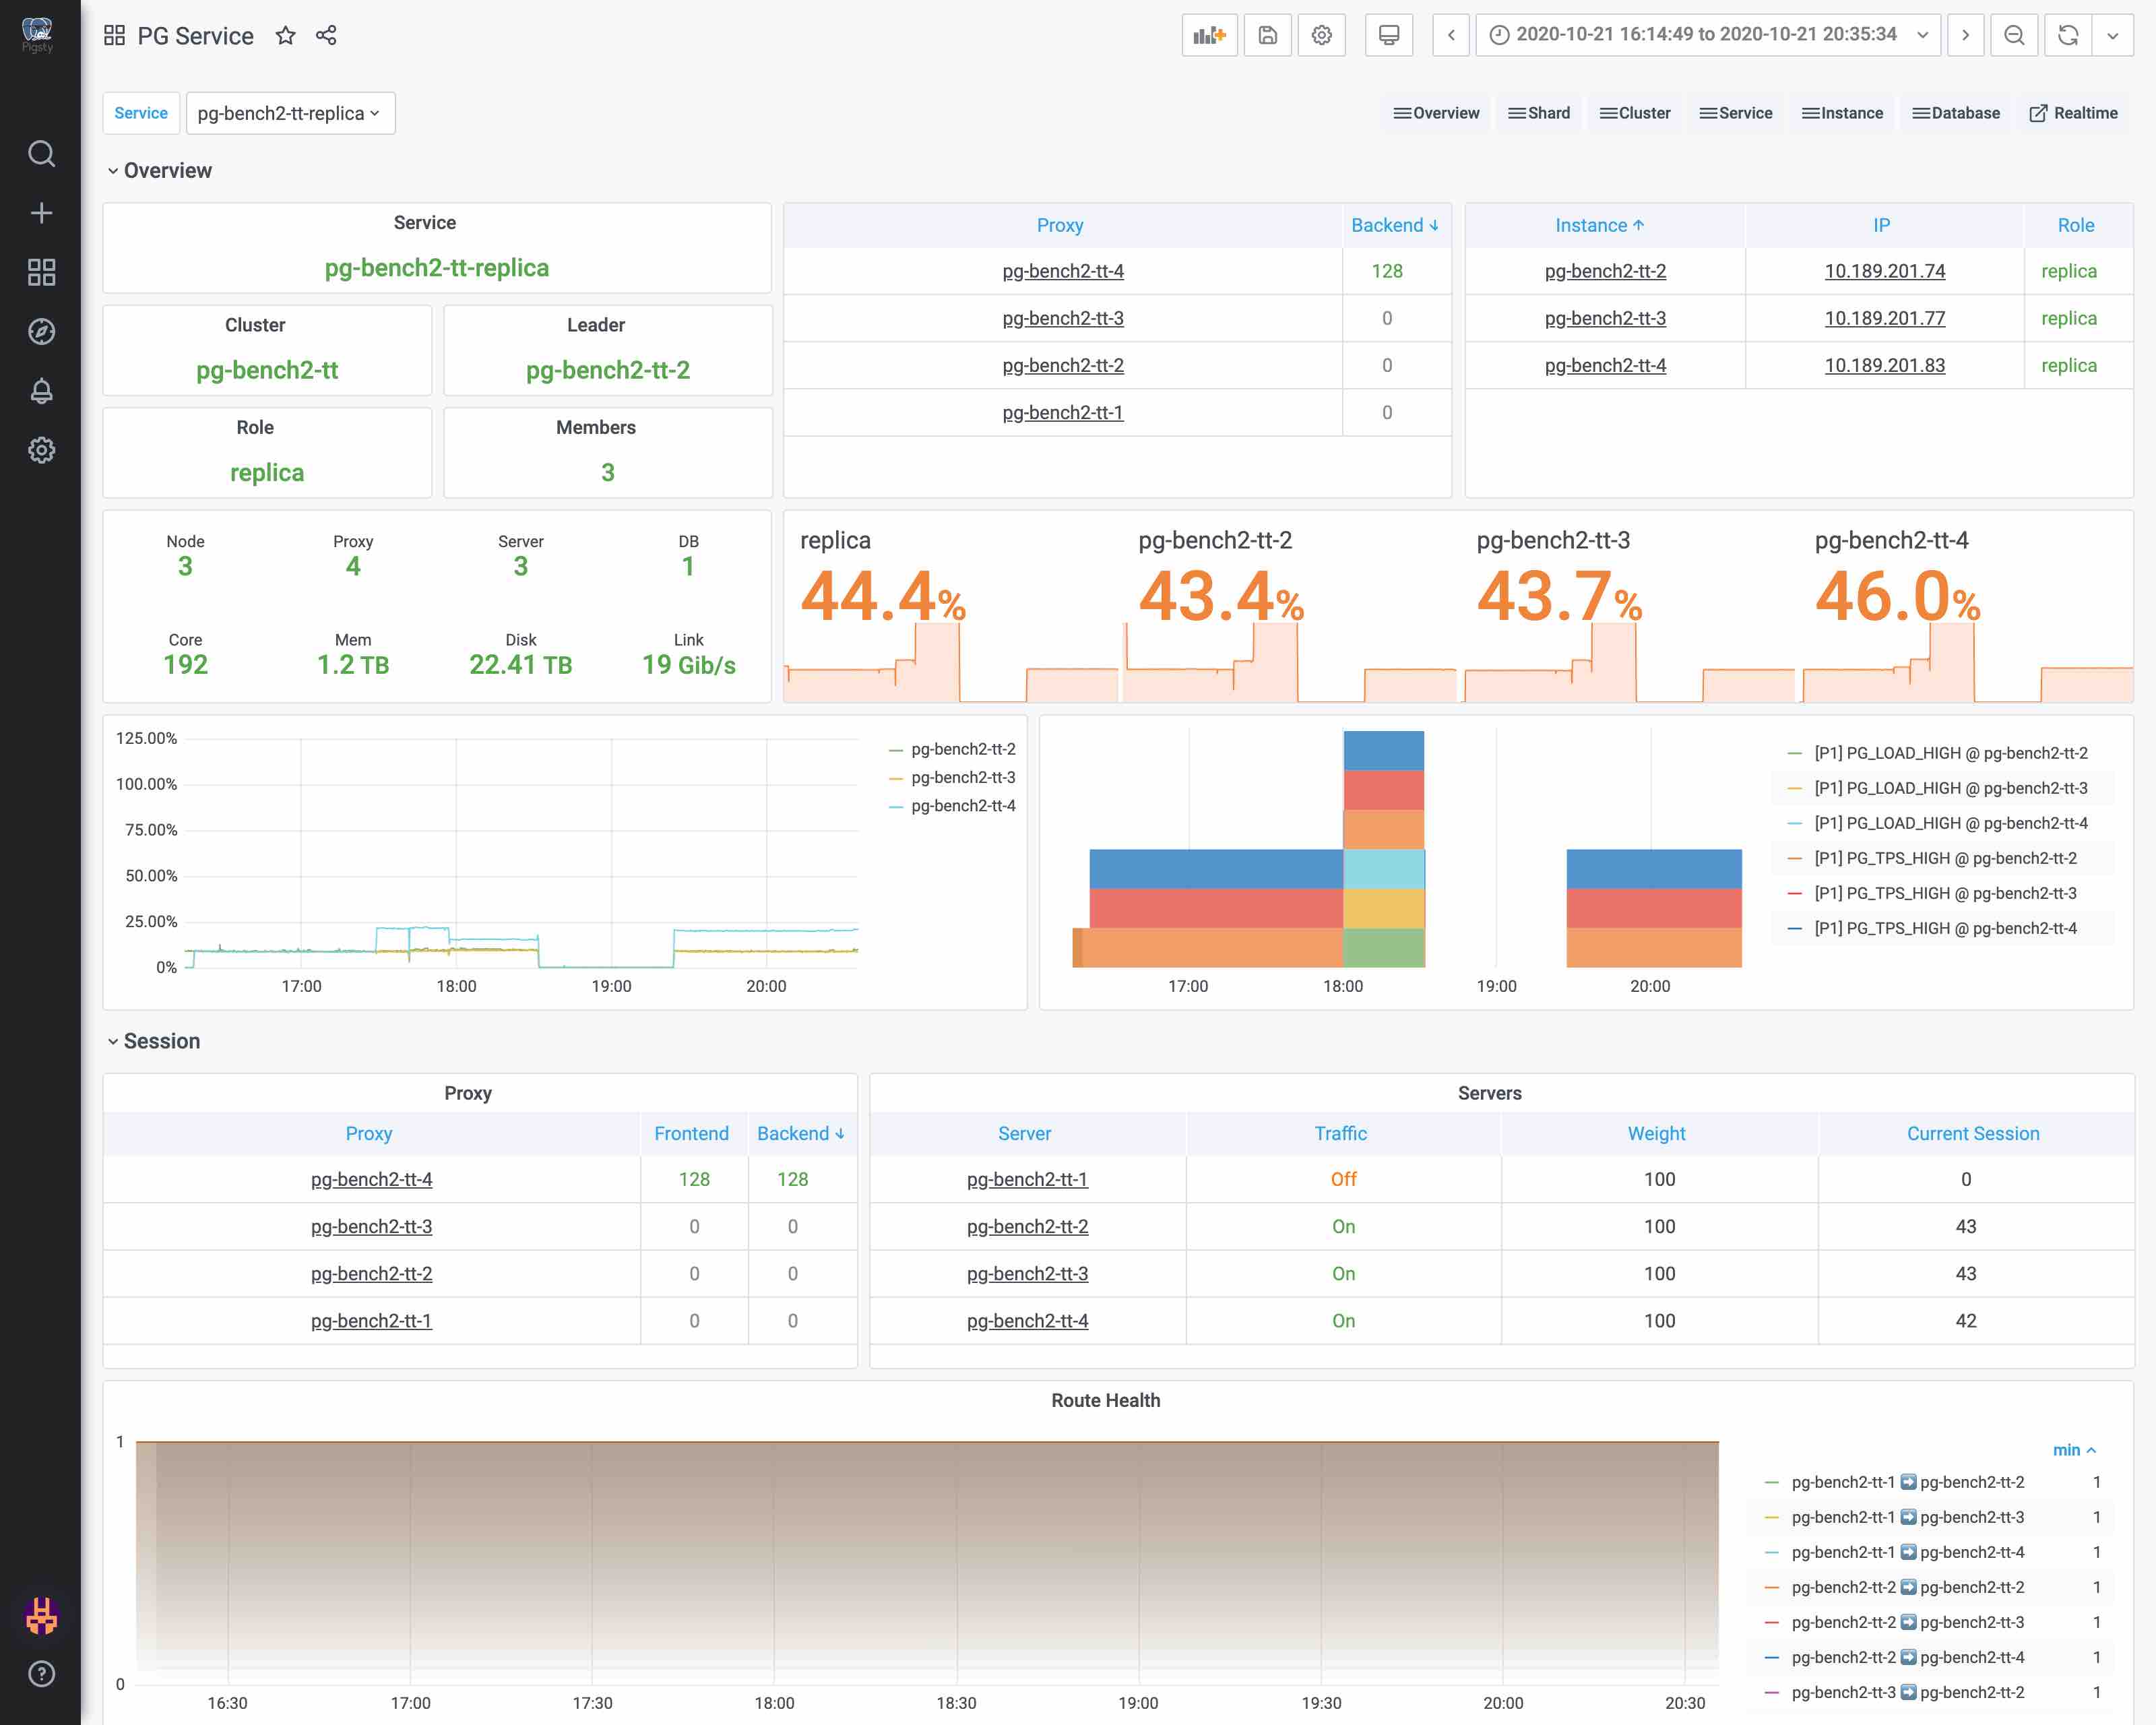Screen dimensions: 2156x1725
Task: Open the Instance navigation menu
Action: [x=1841, y=113]
